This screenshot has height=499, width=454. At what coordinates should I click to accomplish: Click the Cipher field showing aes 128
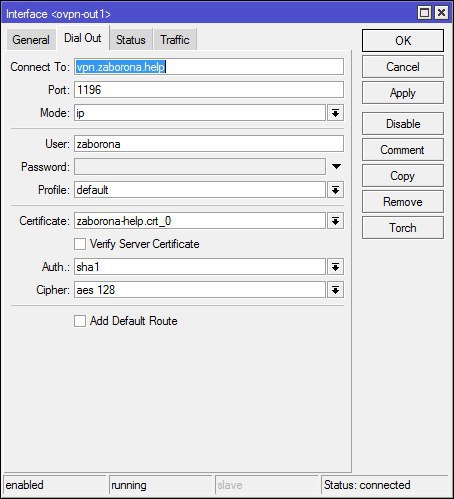pos(200,290)
